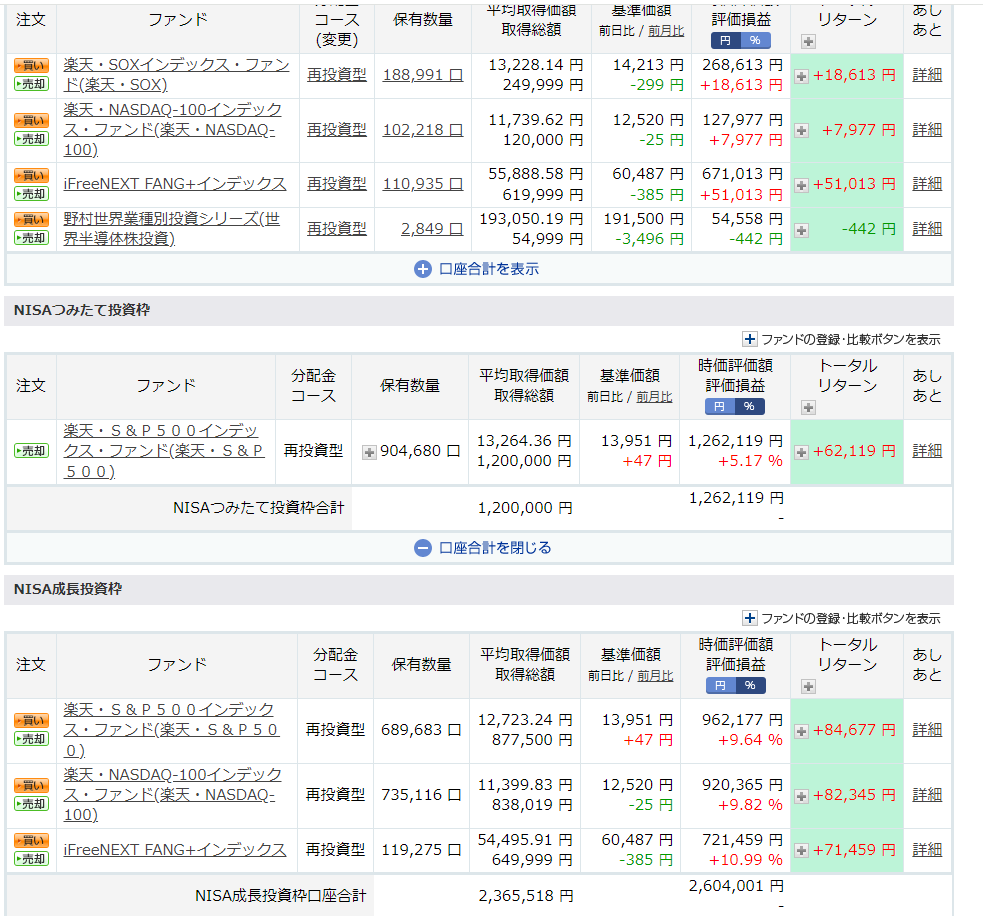Show fund compare buttons in NISA成長投資枠
The height and width of the screenshot is (916, 983).
[841, 618]
